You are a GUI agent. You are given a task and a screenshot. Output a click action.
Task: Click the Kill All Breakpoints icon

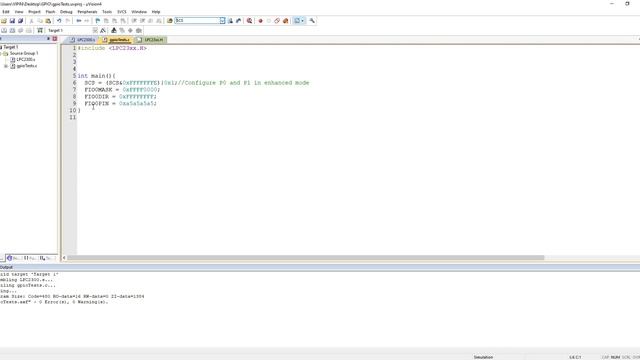coord(286,21)
